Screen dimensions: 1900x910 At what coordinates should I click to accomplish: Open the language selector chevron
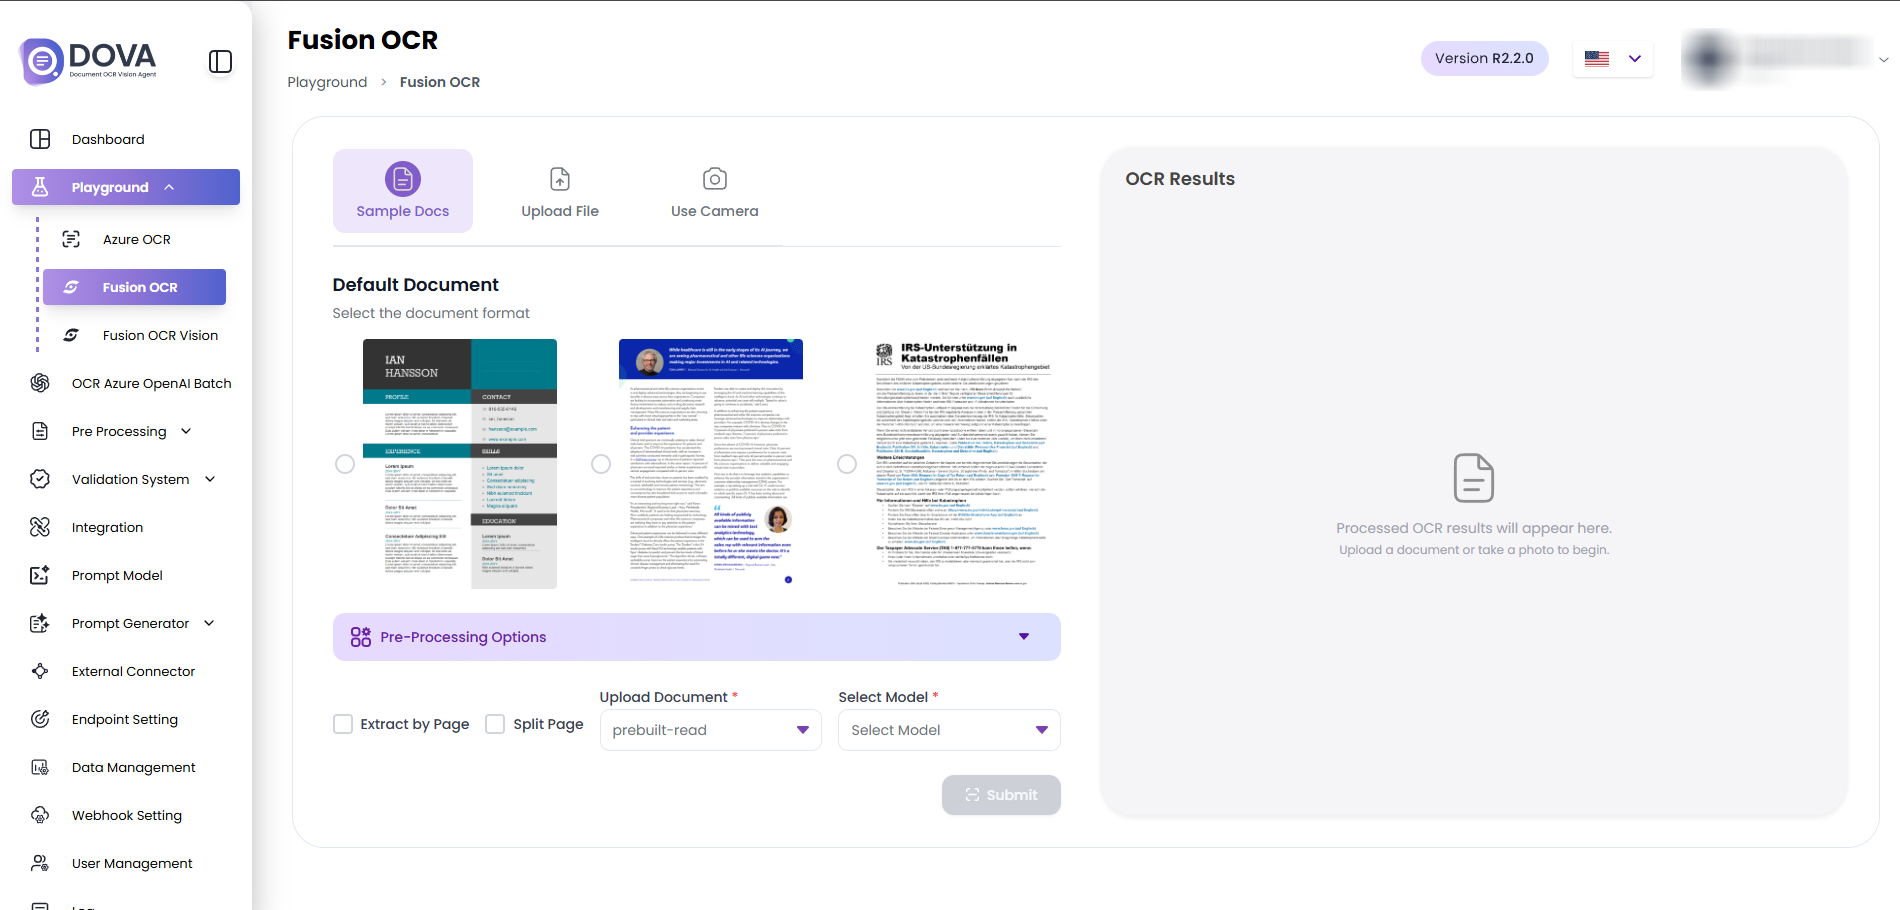click(x=1635, y=59)
